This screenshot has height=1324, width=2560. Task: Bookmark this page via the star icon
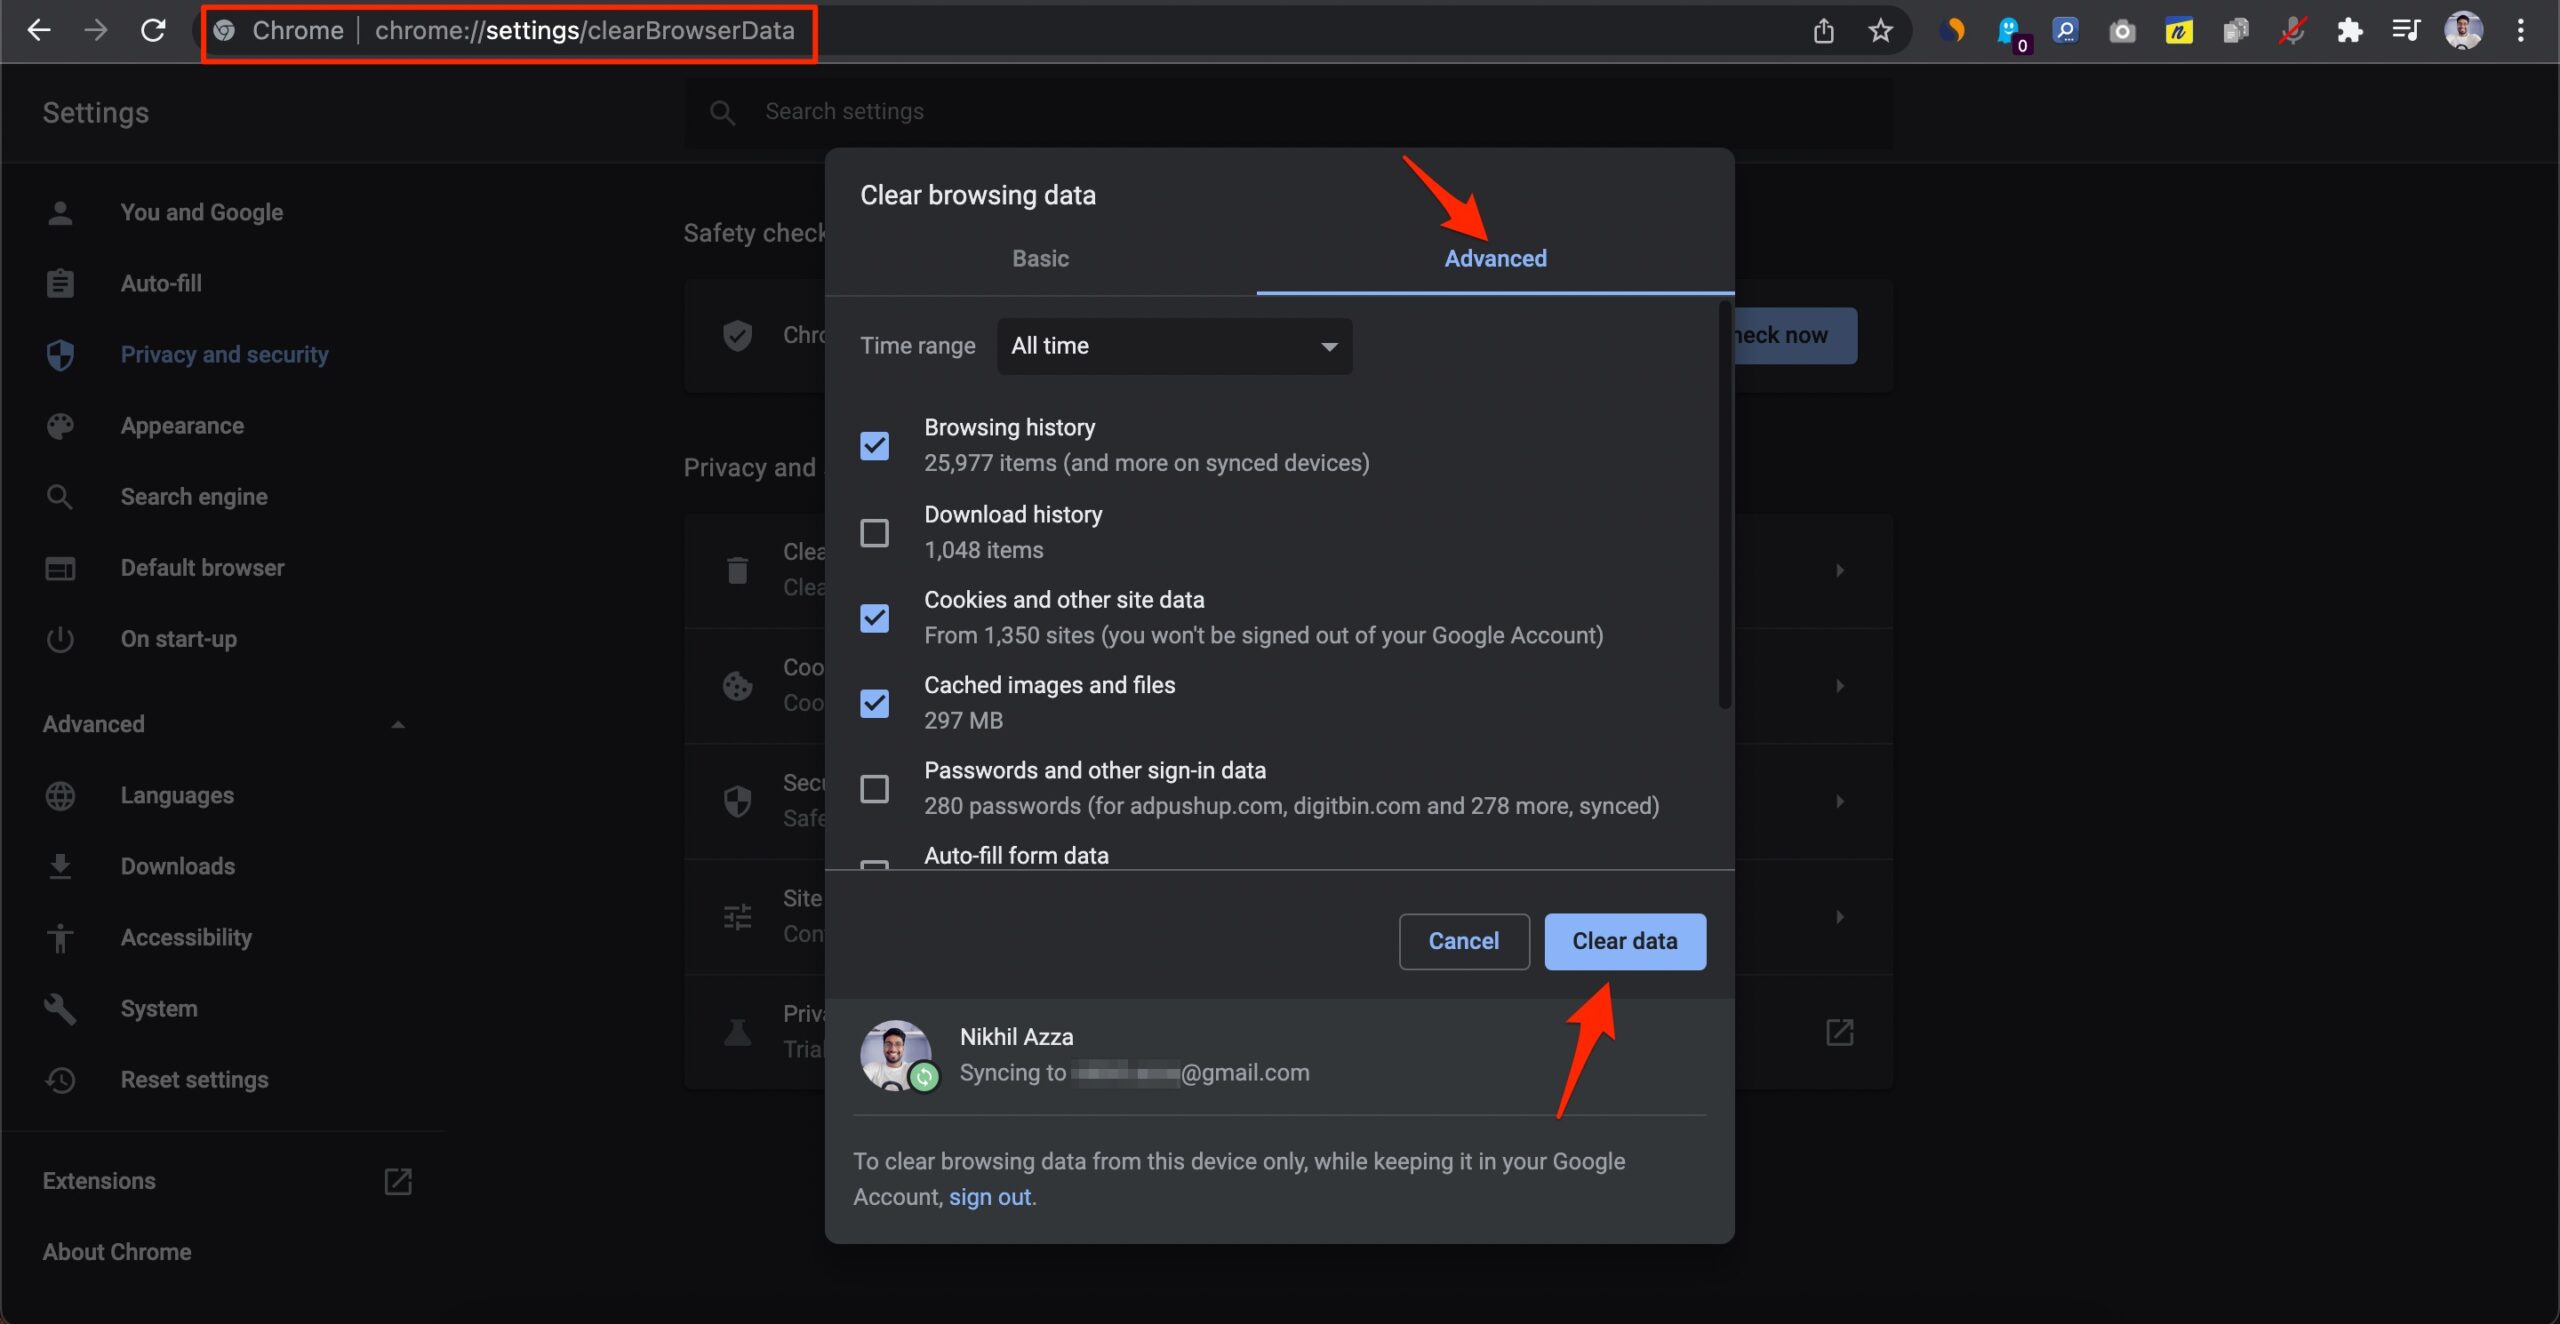pyautogui.click(x=1880, y=30)
